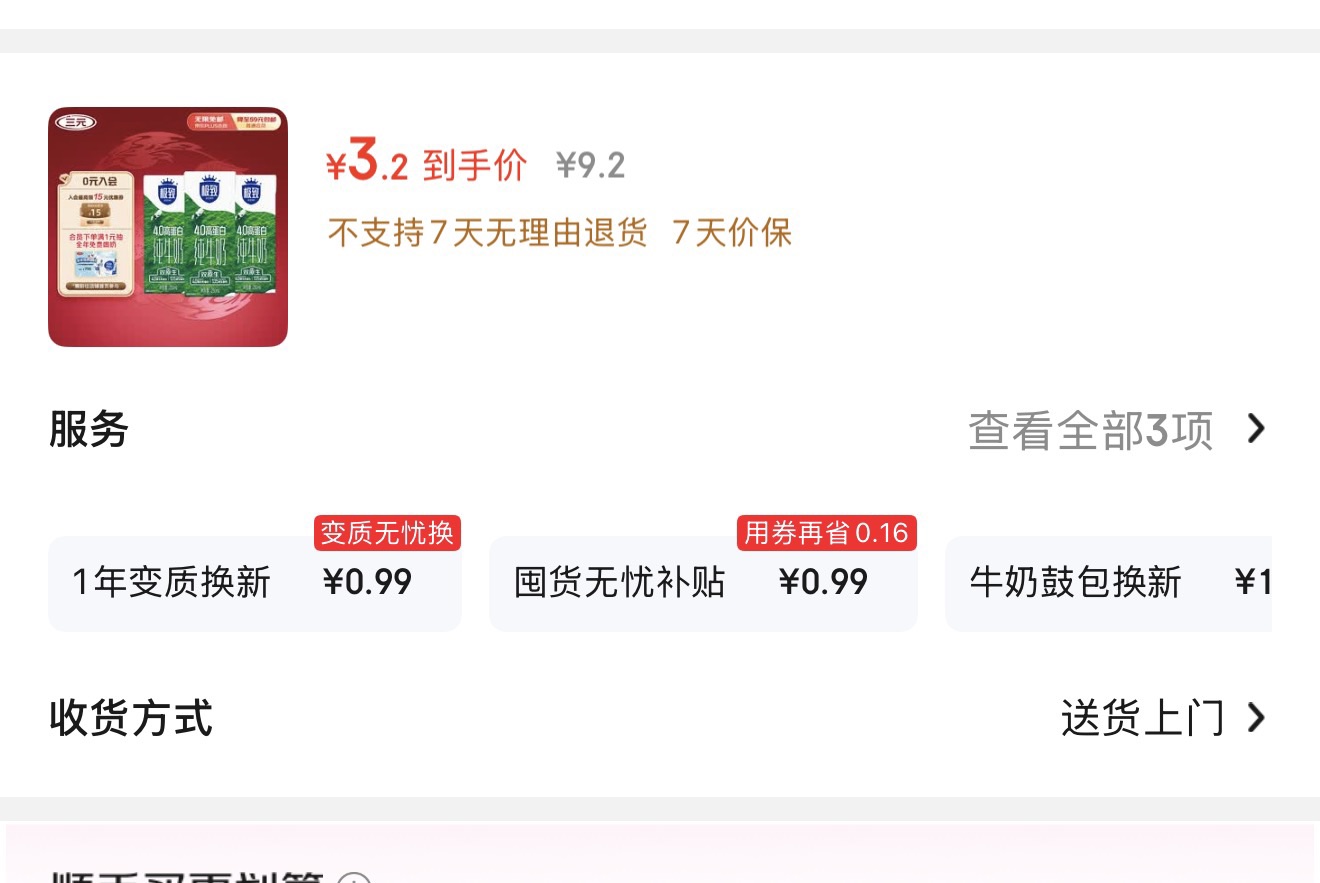Viewport: 1320px width, 883px height.
Task: Click the arrow next to 送货上门
Action: coord(1256,718)
